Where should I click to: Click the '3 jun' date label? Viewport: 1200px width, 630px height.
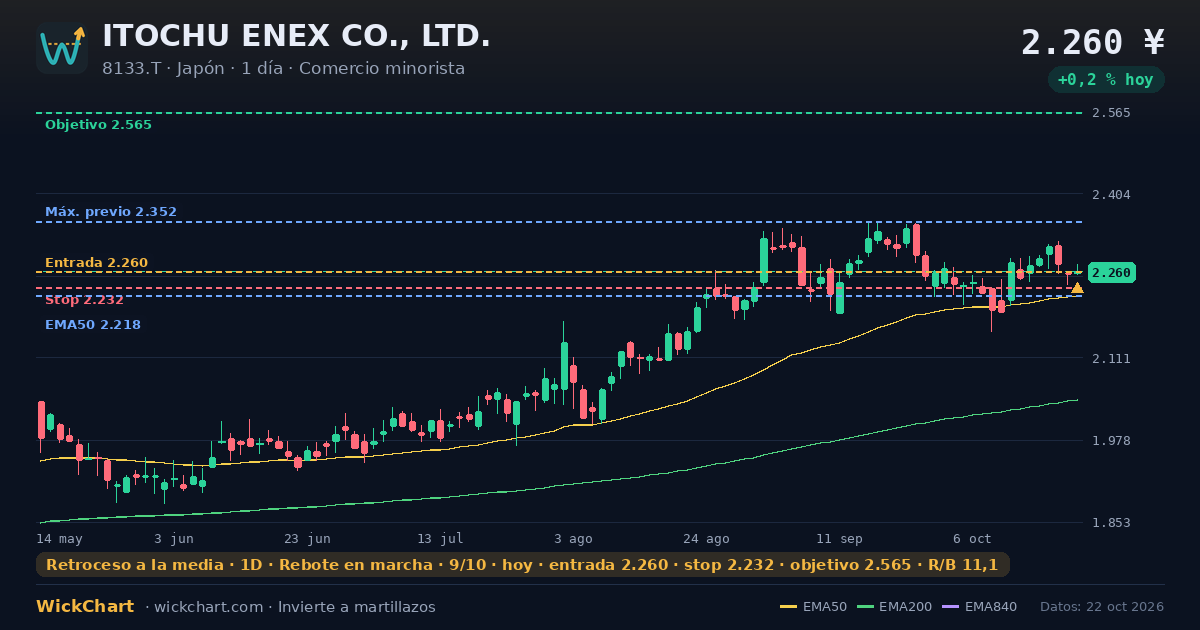pos(174,538)
